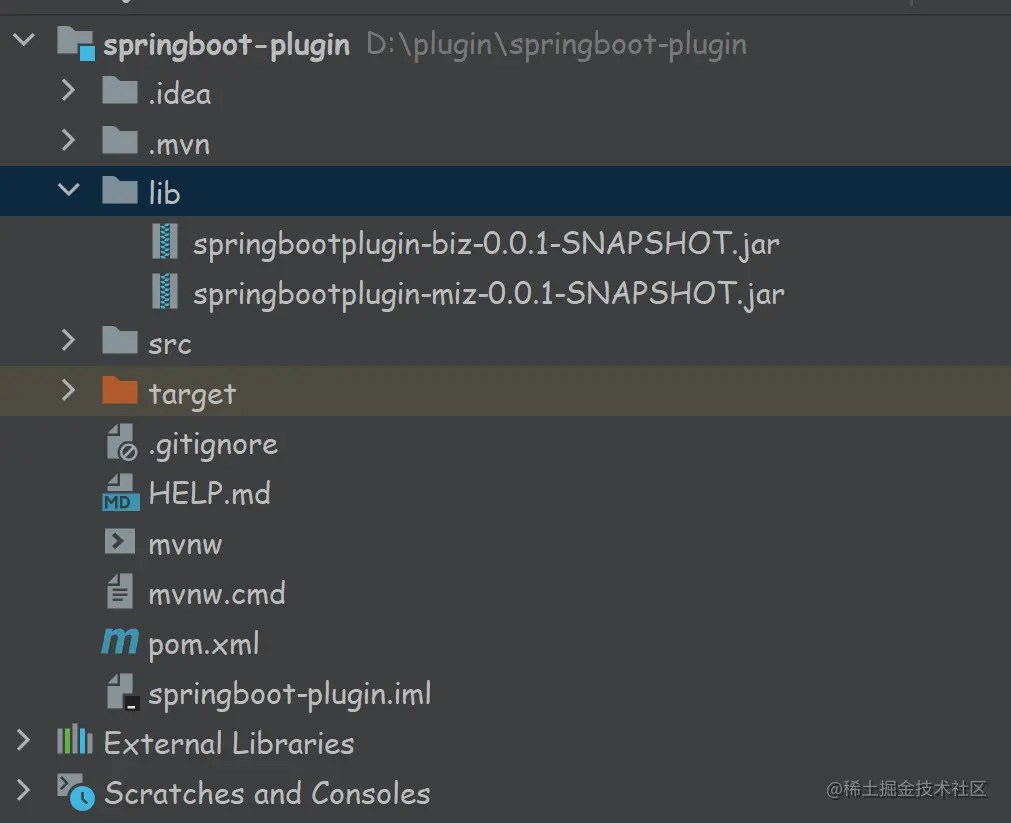Click the mvnw.cmd file icon
1011x823 pixels.
point(118,593)
